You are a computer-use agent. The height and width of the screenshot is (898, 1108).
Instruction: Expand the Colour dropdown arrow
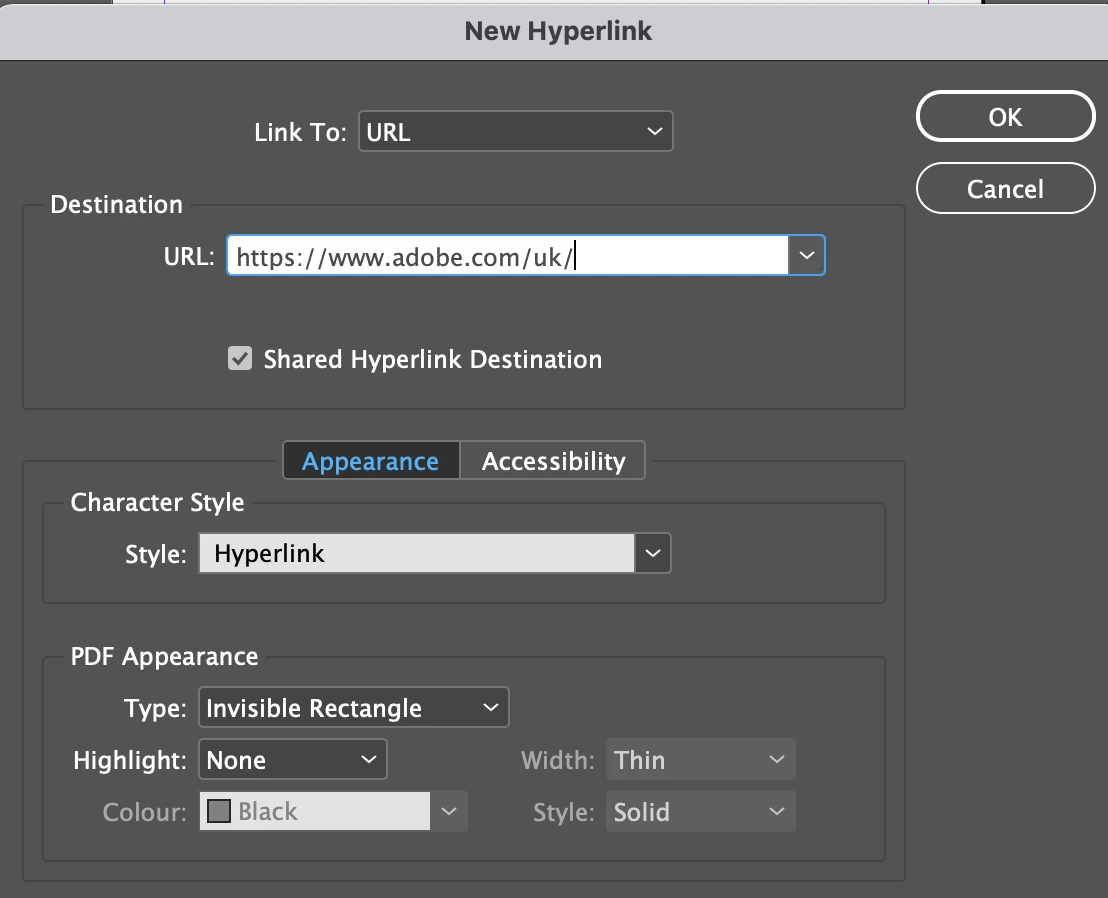click(x=449, y=811)
